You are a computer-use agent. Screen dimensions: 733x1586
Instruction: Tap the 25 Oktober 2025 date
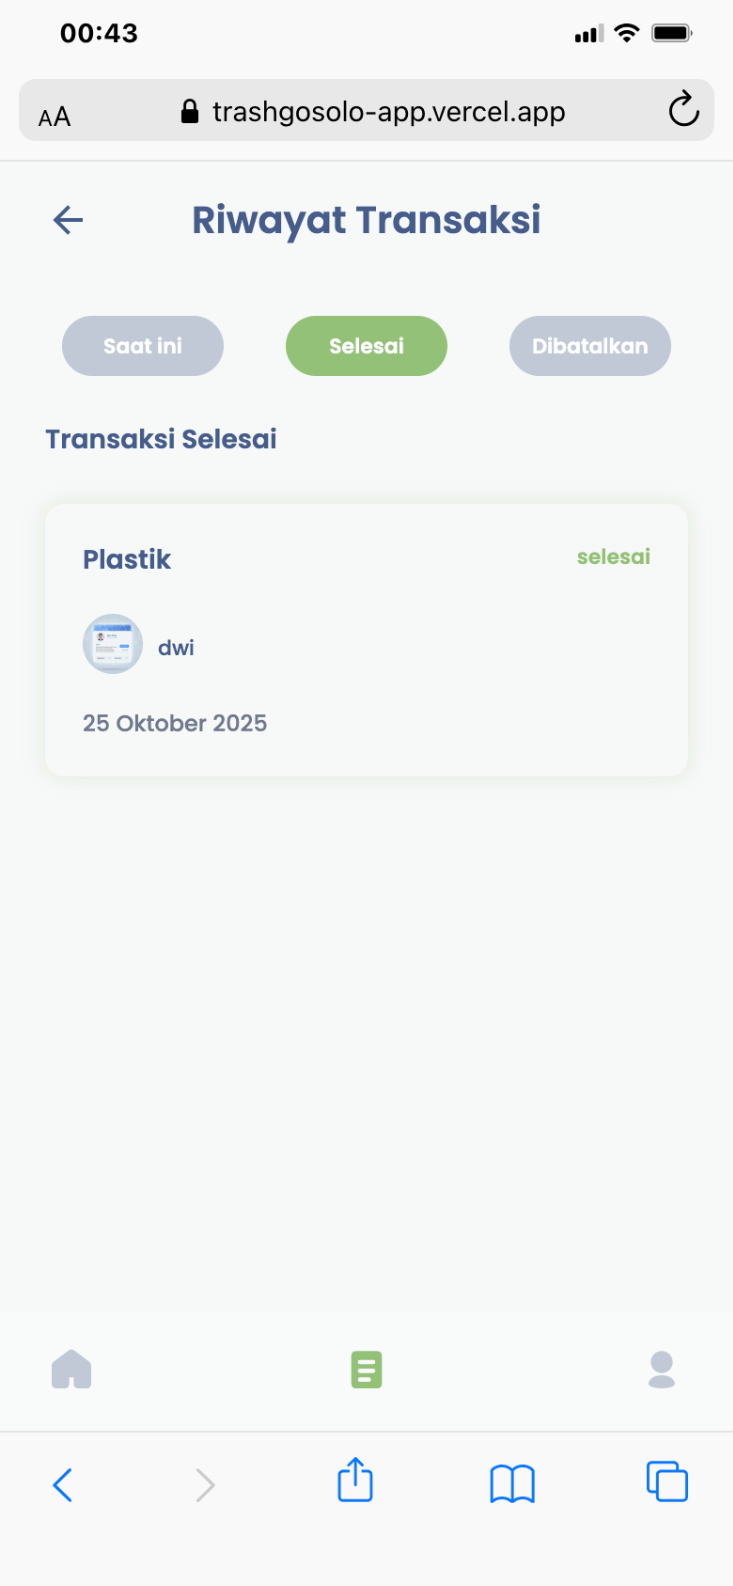[175, 723]
